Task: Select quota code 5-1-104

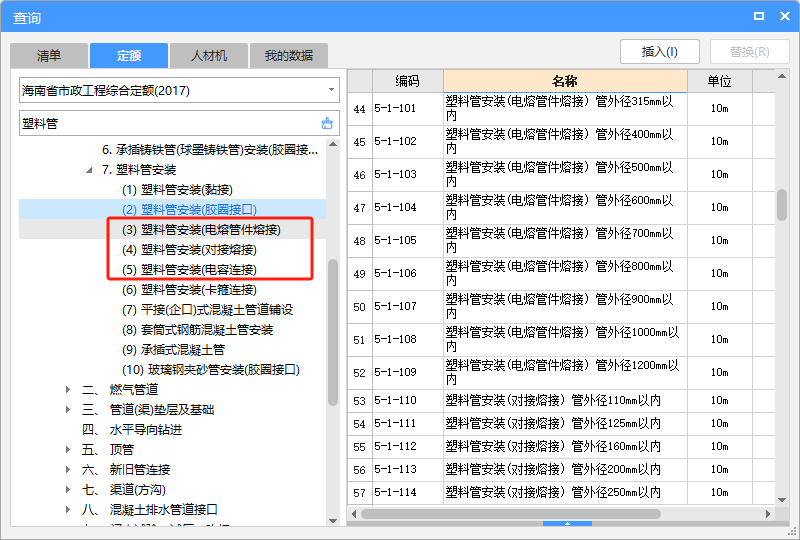Action: coord(395,207)
